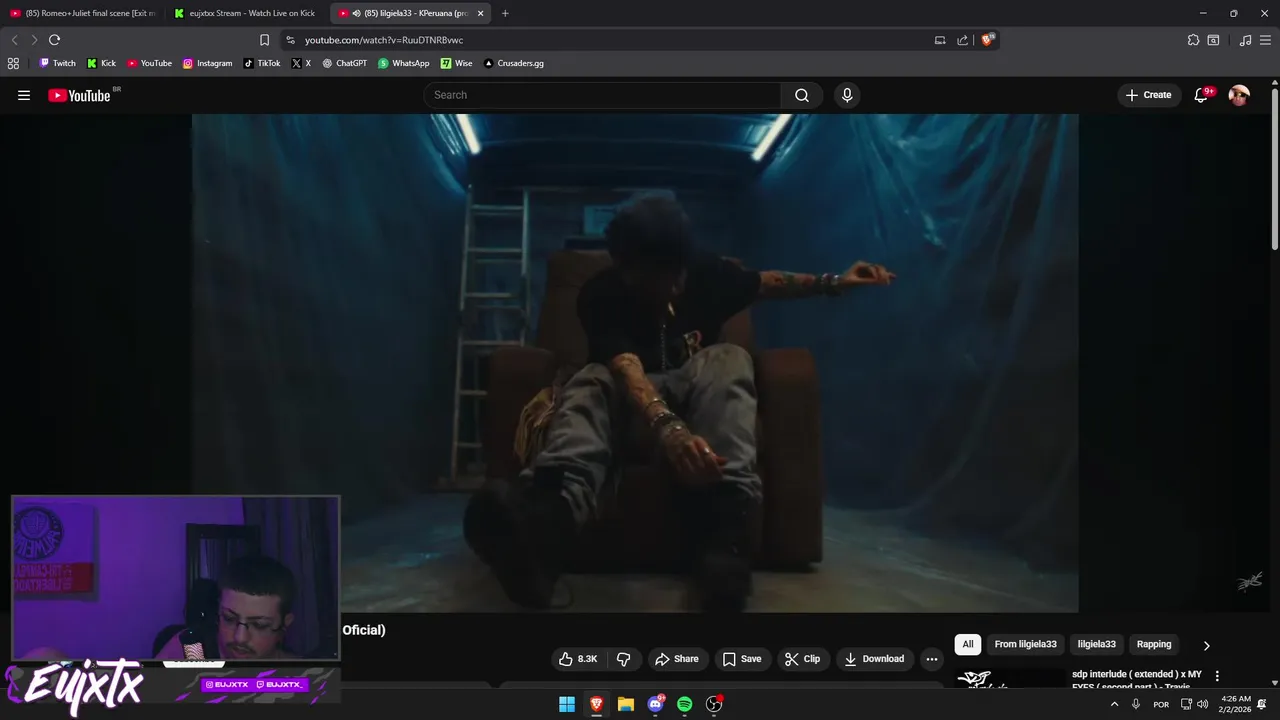Go to YouTube home via logo
This screenshot has height=720, width=1280.
79,95
